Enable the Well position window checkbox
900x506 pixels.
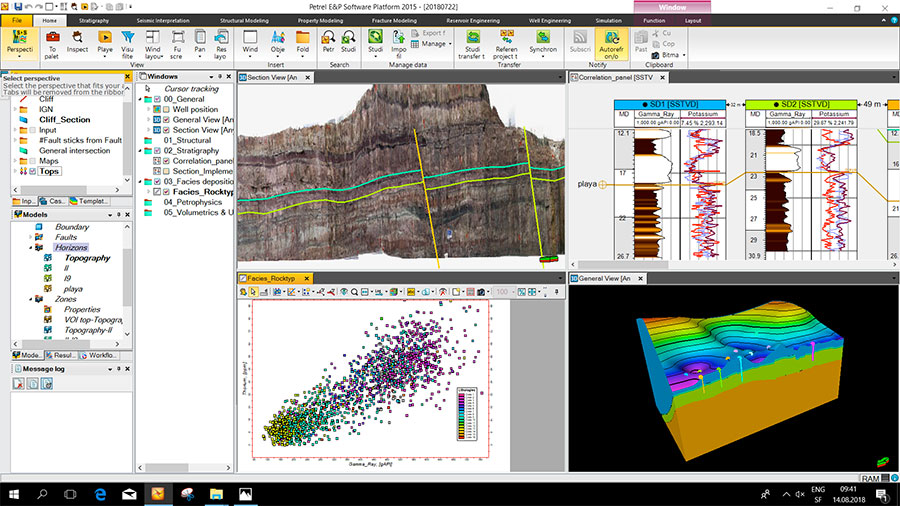166,110
